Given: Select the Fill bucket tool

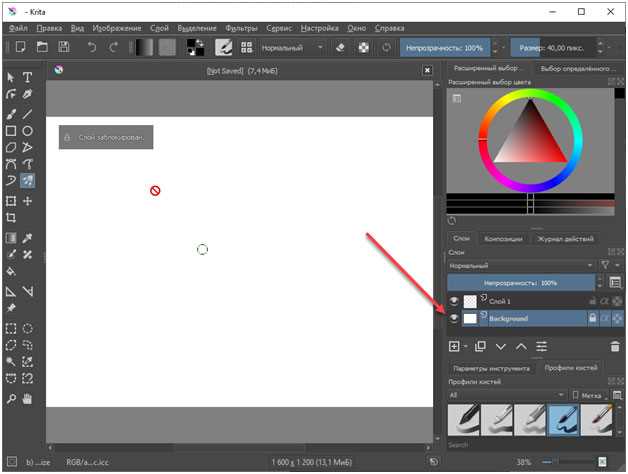Looking at the screenshot, I should (11, 271).
